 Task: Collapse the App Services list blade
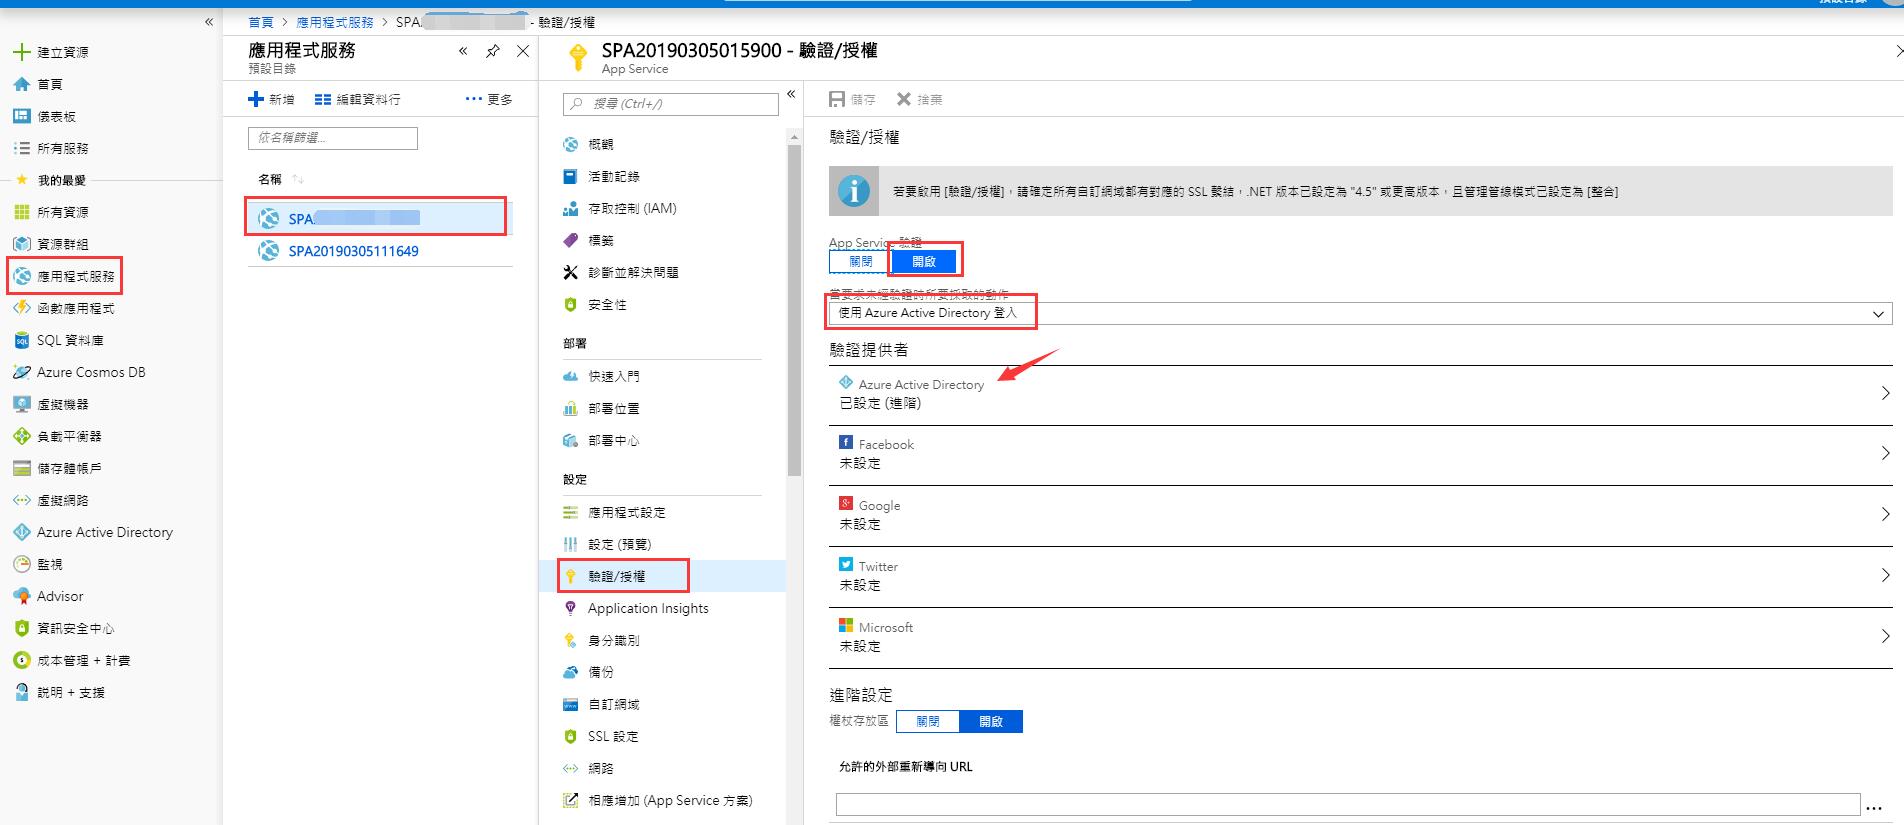463,51
